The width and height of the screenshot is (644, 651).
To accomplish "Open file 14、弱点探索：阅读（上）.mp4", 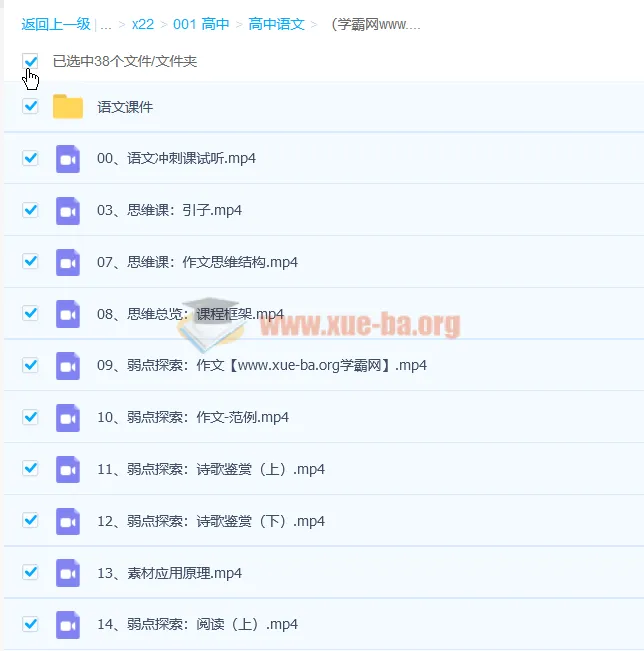I will (x=197, y=624).
